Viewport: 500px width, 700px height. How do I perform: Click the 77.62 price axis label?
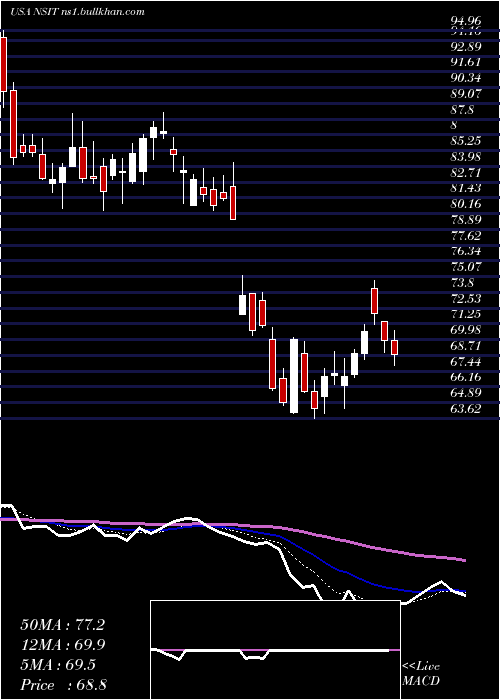tap(466, 235)
